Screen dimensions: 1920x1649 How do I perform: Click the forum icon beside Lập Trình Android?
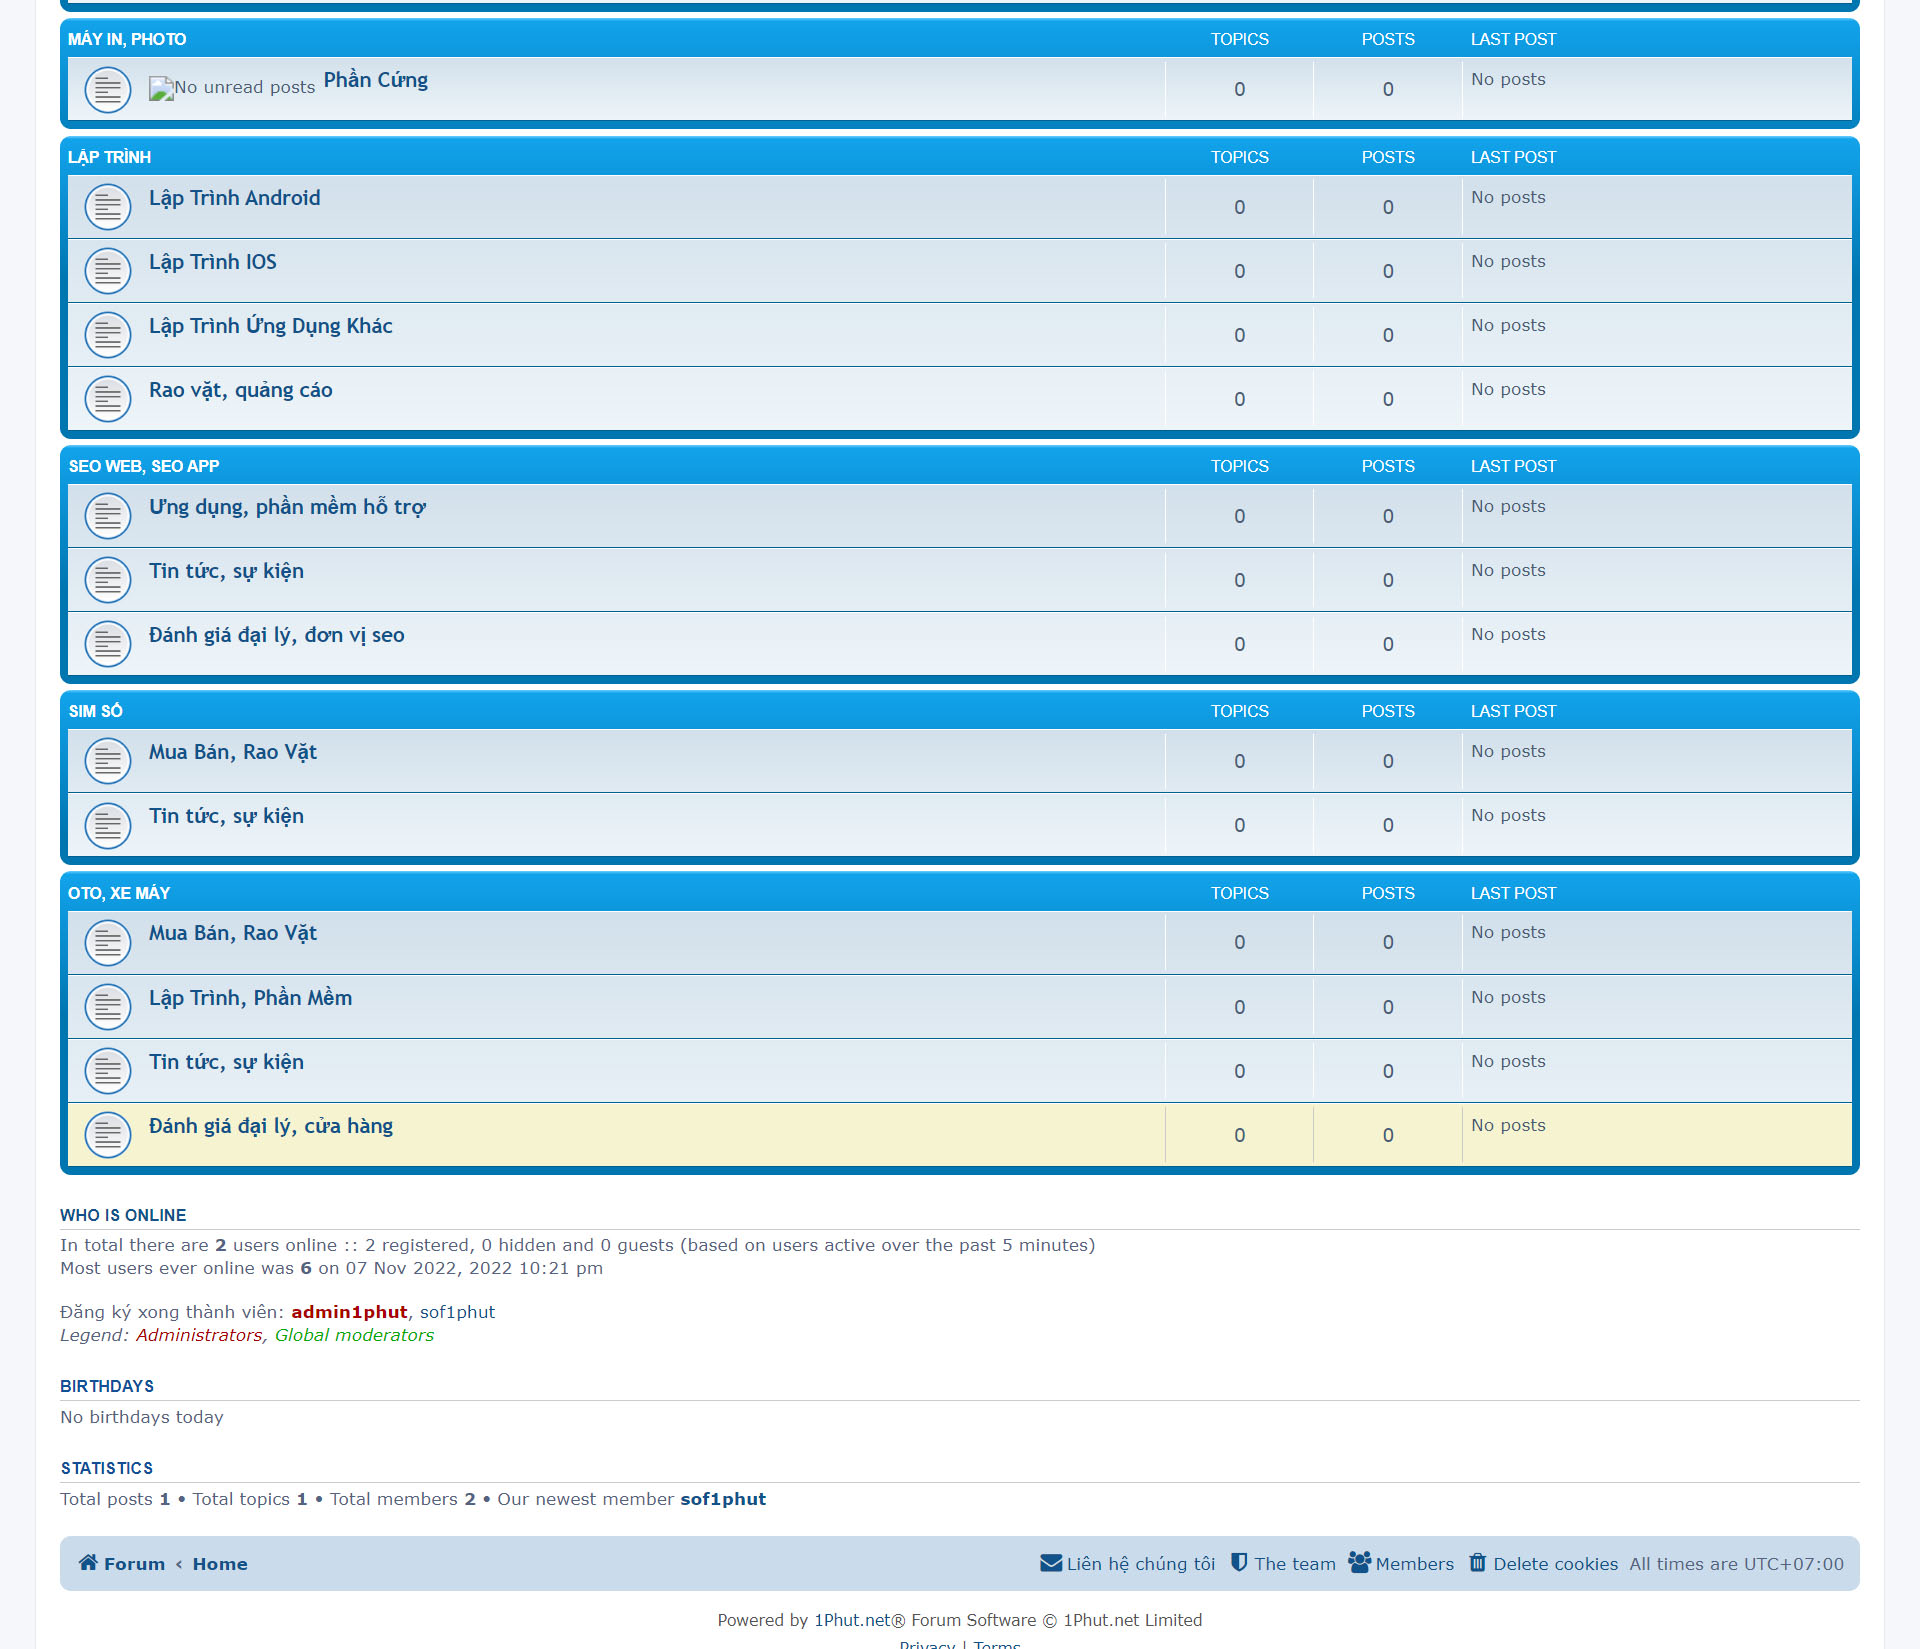coord(108,207)
